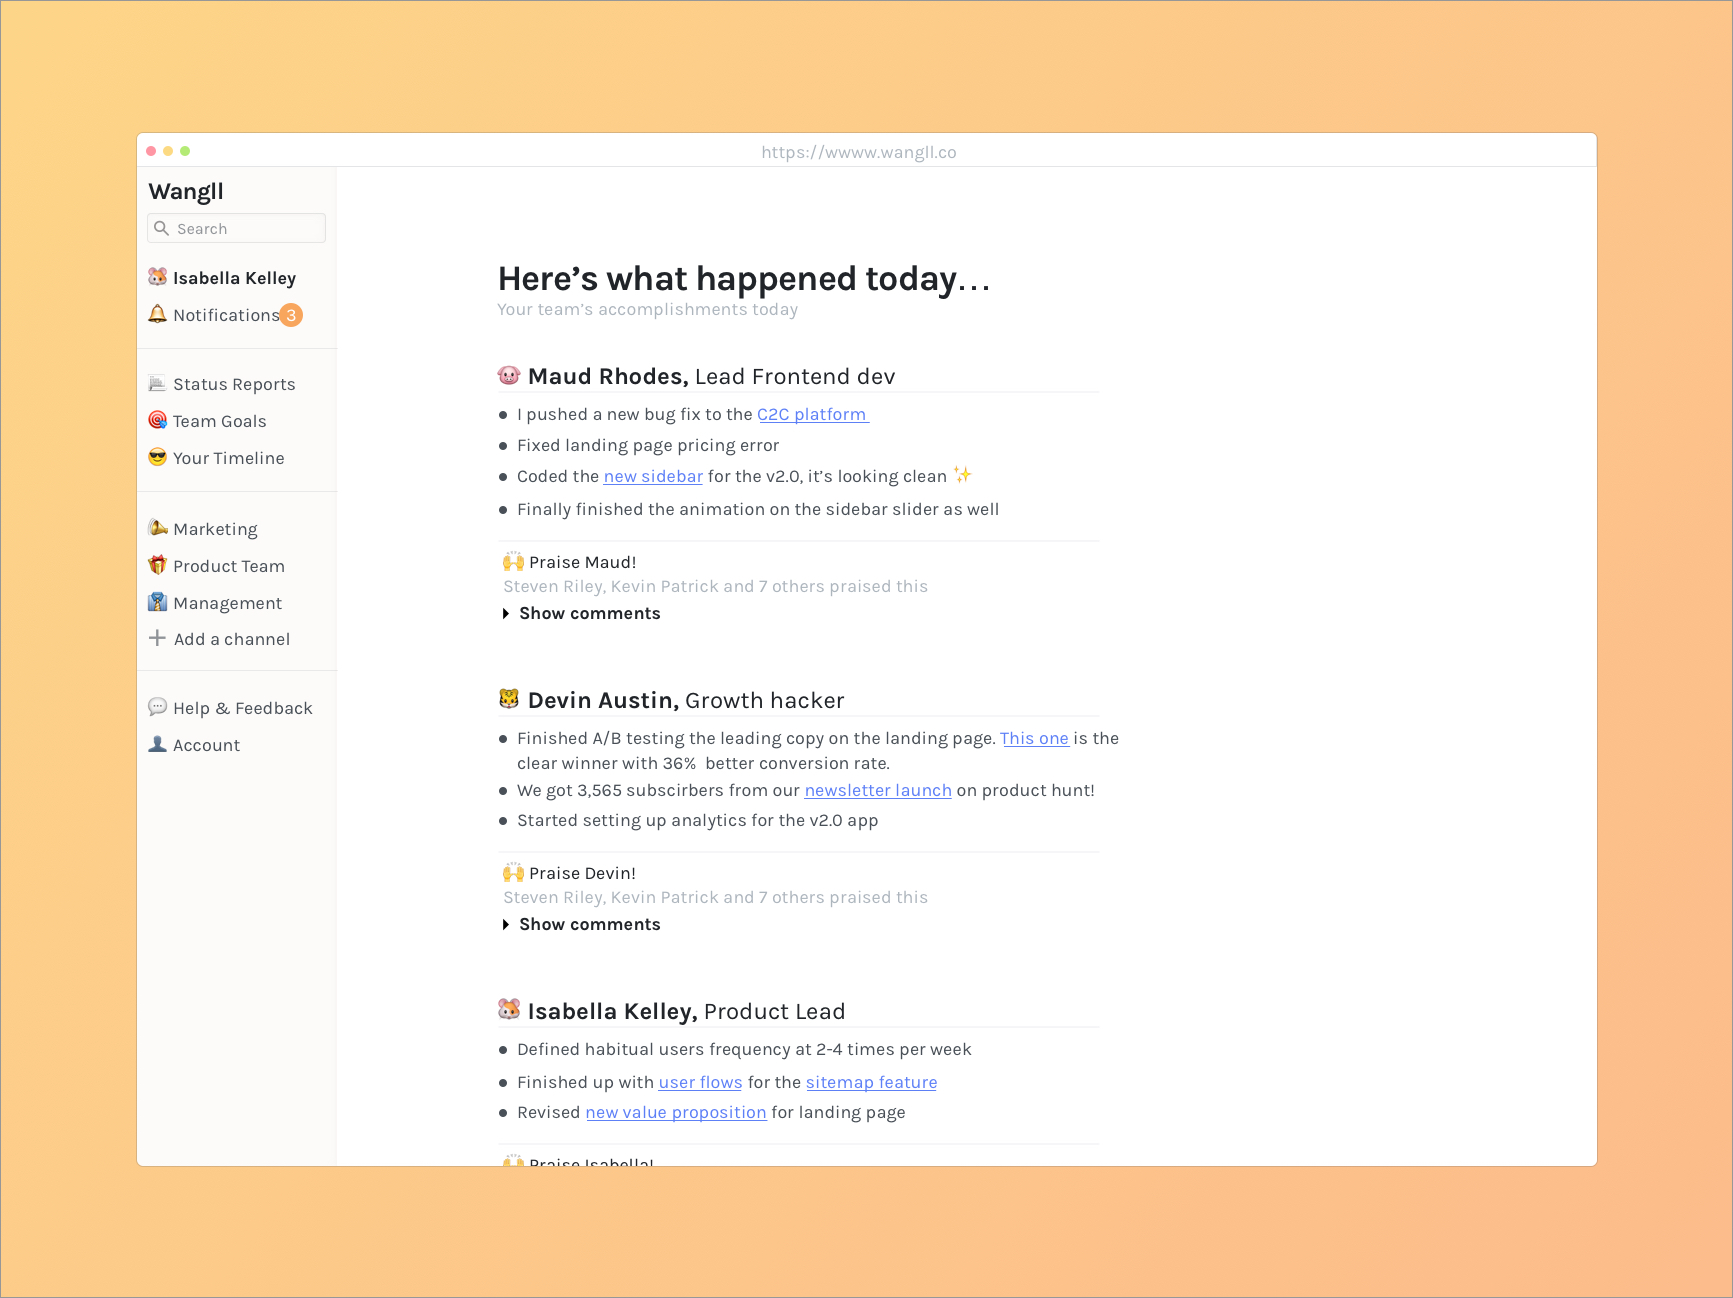Open Isabella Kelley profile in sidebar

[233, 278]
